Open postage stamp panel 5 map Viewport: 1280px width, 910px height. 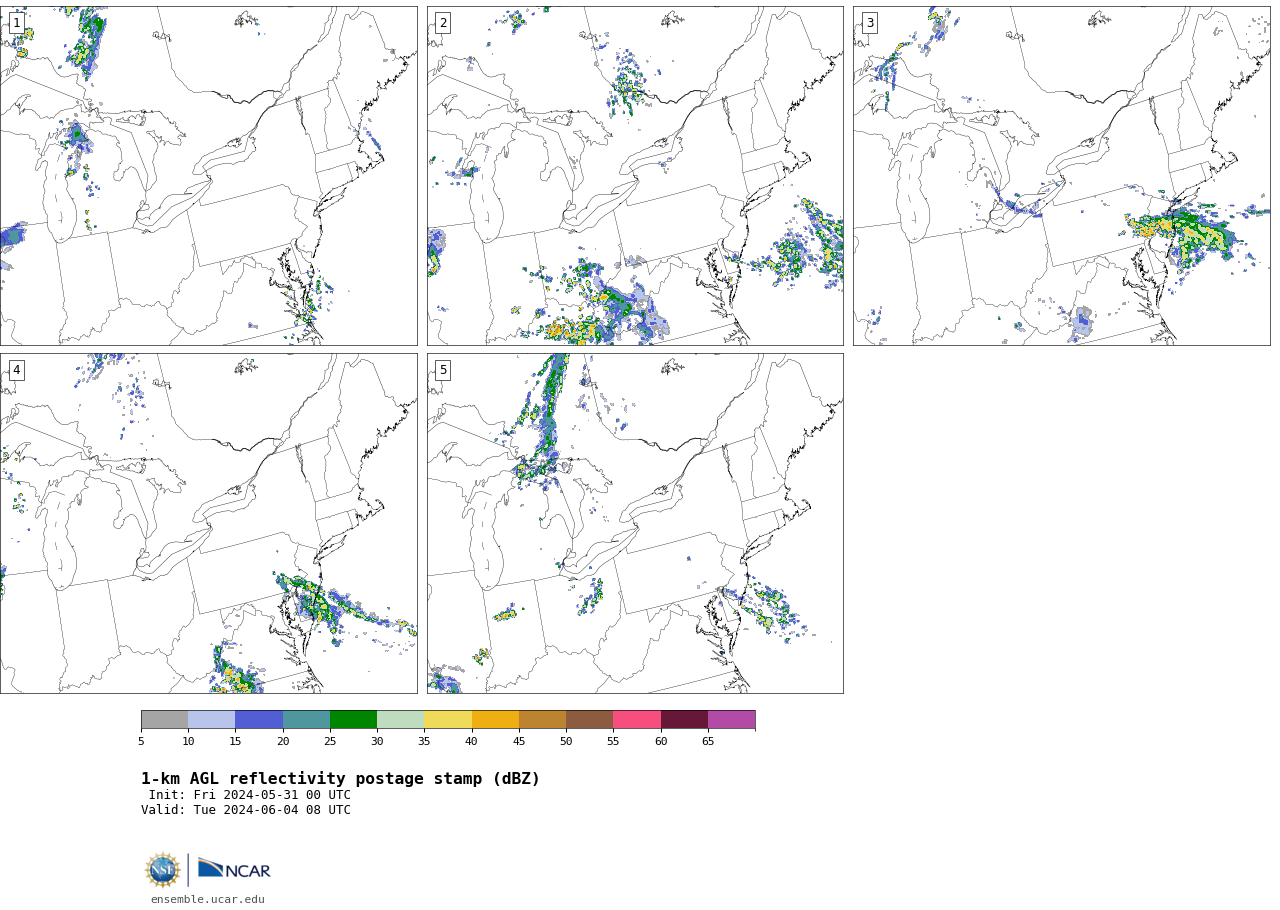pos(635,523)
